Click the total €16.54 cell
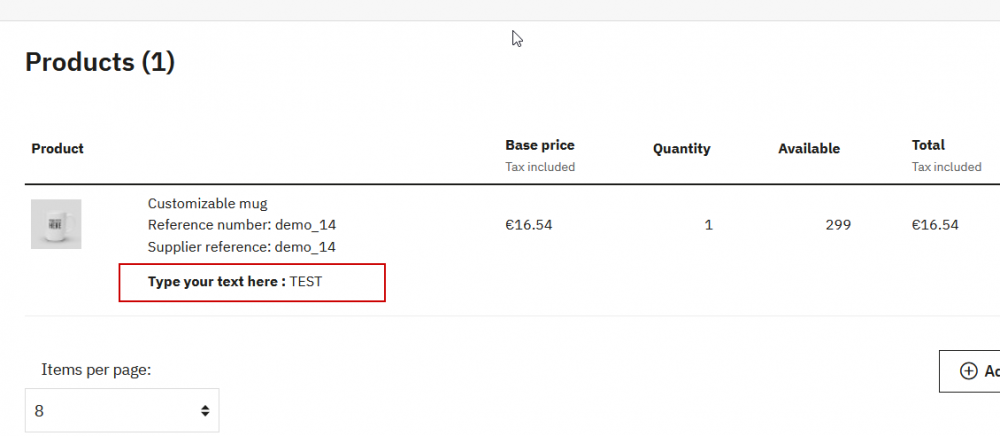1000x436 pixels. [935, 225]
